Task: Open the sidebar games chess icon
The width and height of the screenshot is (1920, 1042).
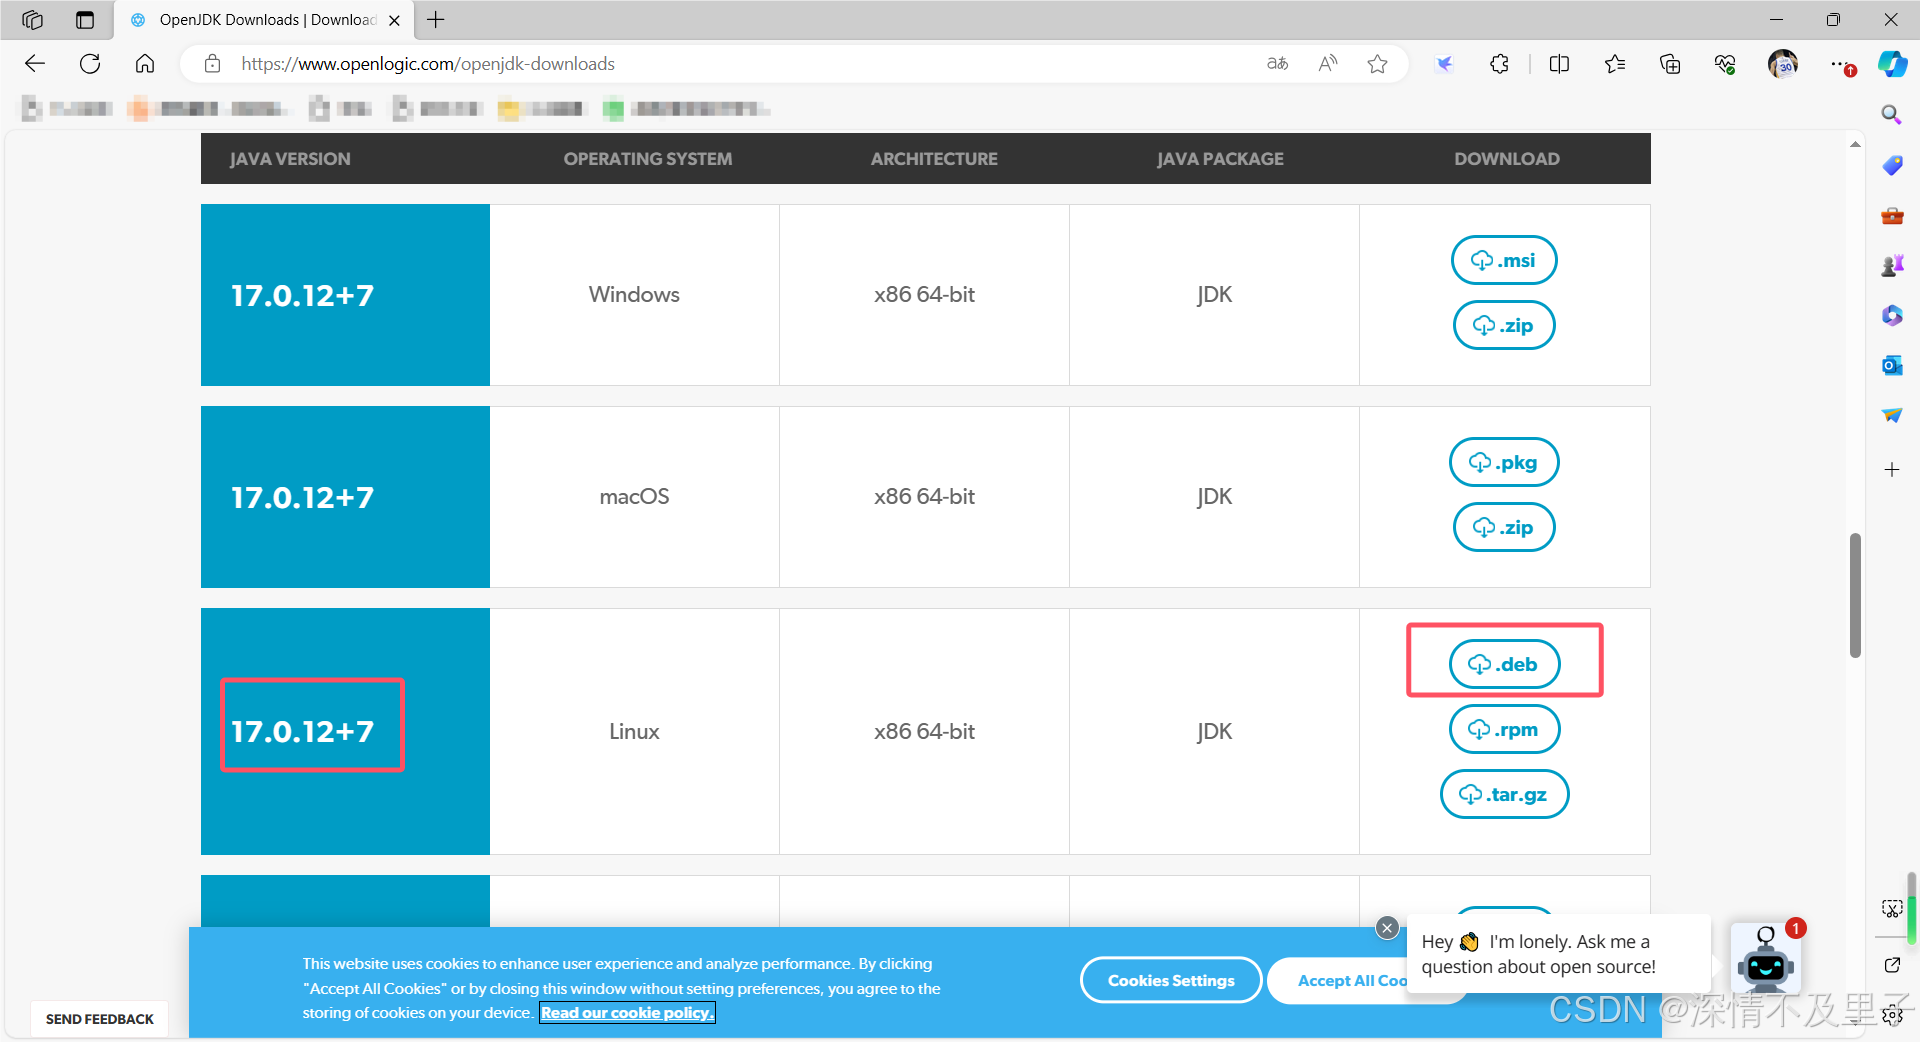Action: [1892, 265]
